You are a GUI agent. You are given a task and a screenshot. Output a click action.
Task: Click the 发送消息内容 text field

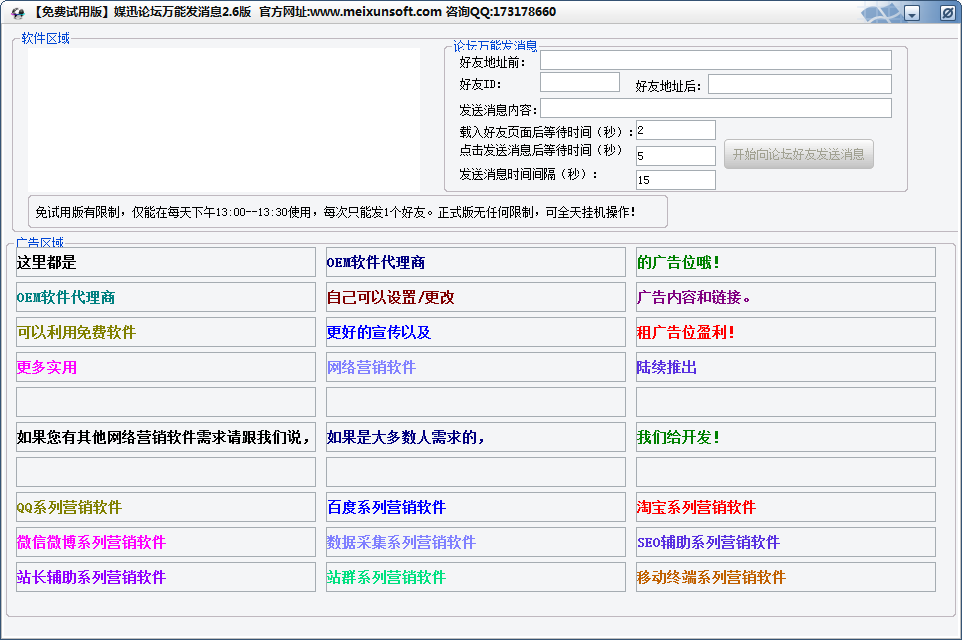(715, 108)
